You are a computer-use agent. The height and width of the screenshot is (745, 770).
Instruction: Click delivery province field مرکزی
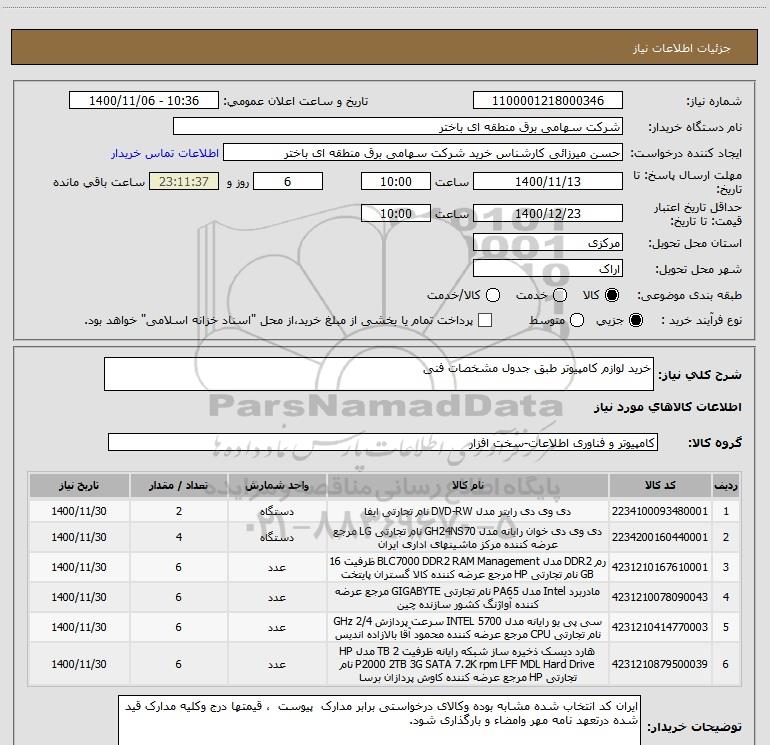coord(548,243)
